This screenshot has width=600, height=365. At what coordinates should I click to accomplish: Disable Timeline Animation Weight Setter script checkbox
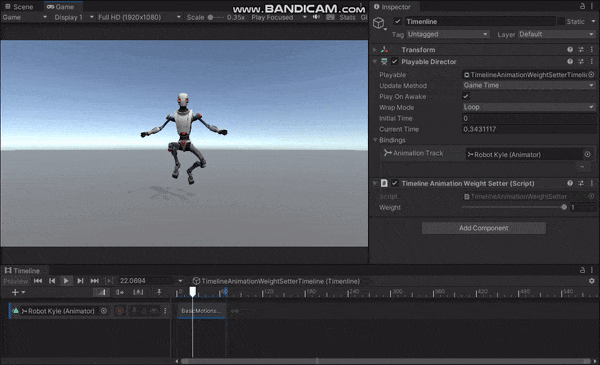coord(395,183)
